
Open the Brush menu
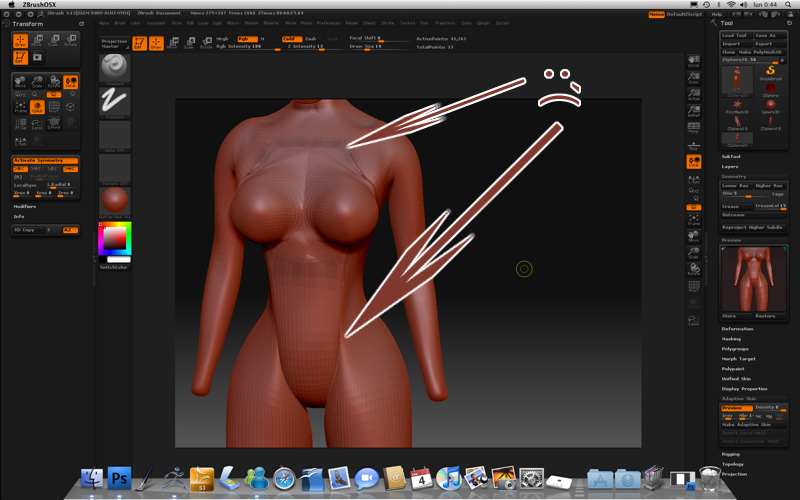[x=120, y=23]
